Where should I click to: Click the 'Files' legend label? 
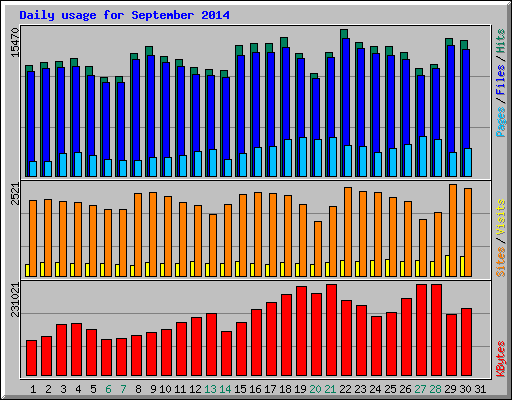click(500, 79)
